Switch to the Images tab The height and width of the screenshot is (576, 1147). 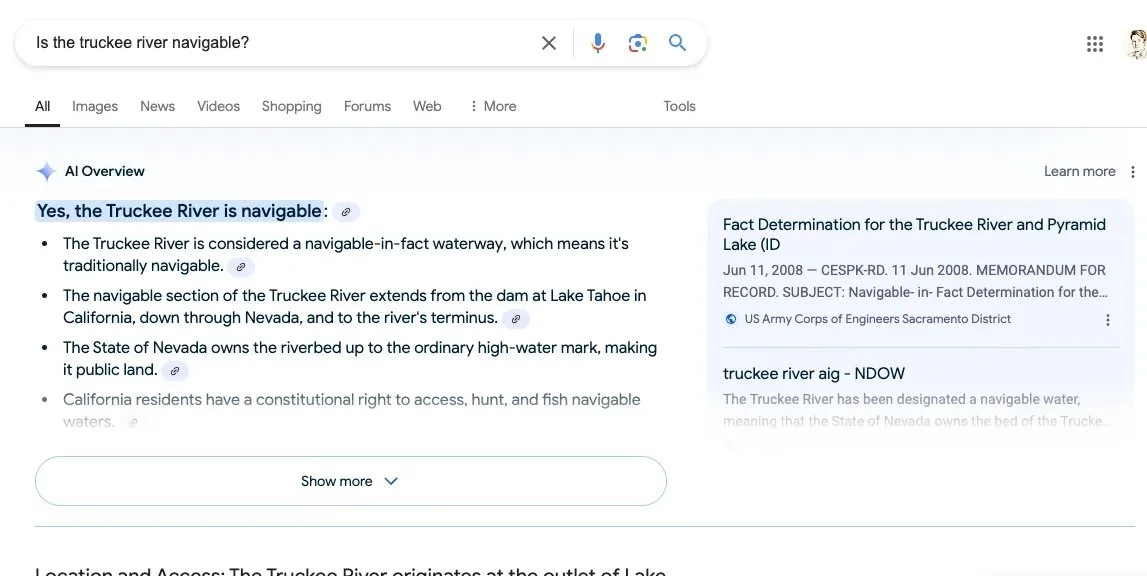95,106
